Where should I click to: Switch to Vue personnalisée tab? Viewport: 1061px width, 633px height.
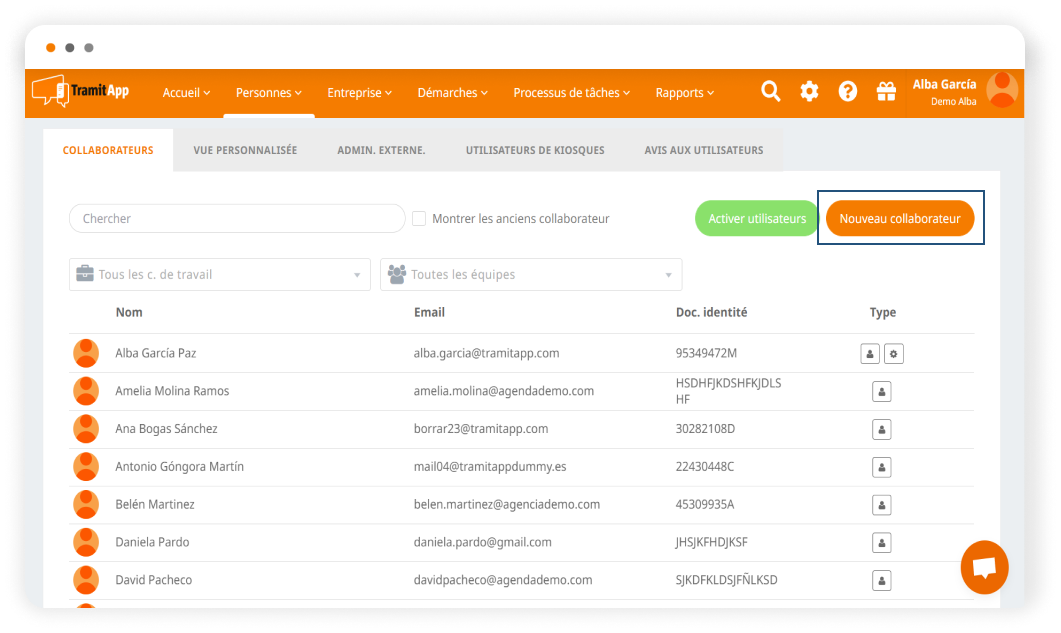click(245, 150)
